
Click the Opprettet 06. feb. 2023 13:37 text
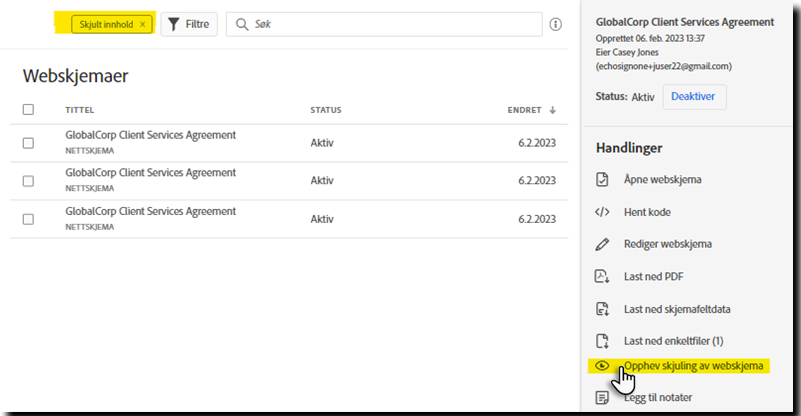(x=650, y=38)
